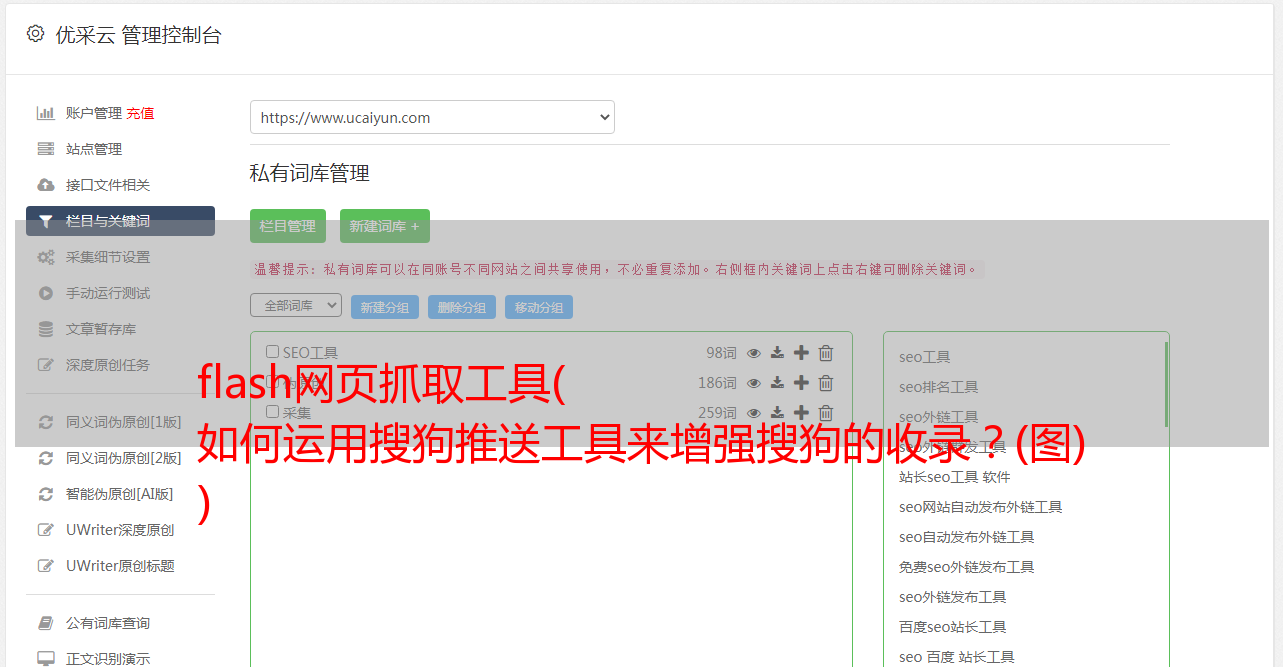Select keyword seo 百度 站长工具

957,657
